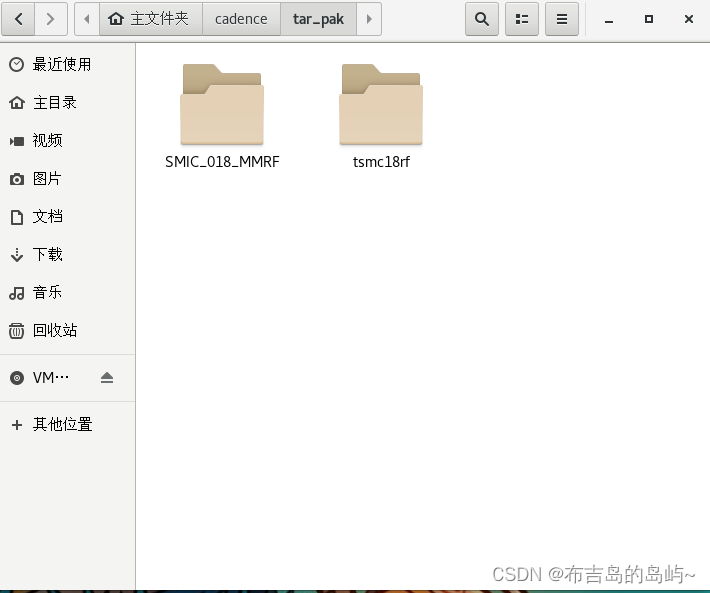
Task: Go forward with the forward arrow
Action: tap(52, 19)
